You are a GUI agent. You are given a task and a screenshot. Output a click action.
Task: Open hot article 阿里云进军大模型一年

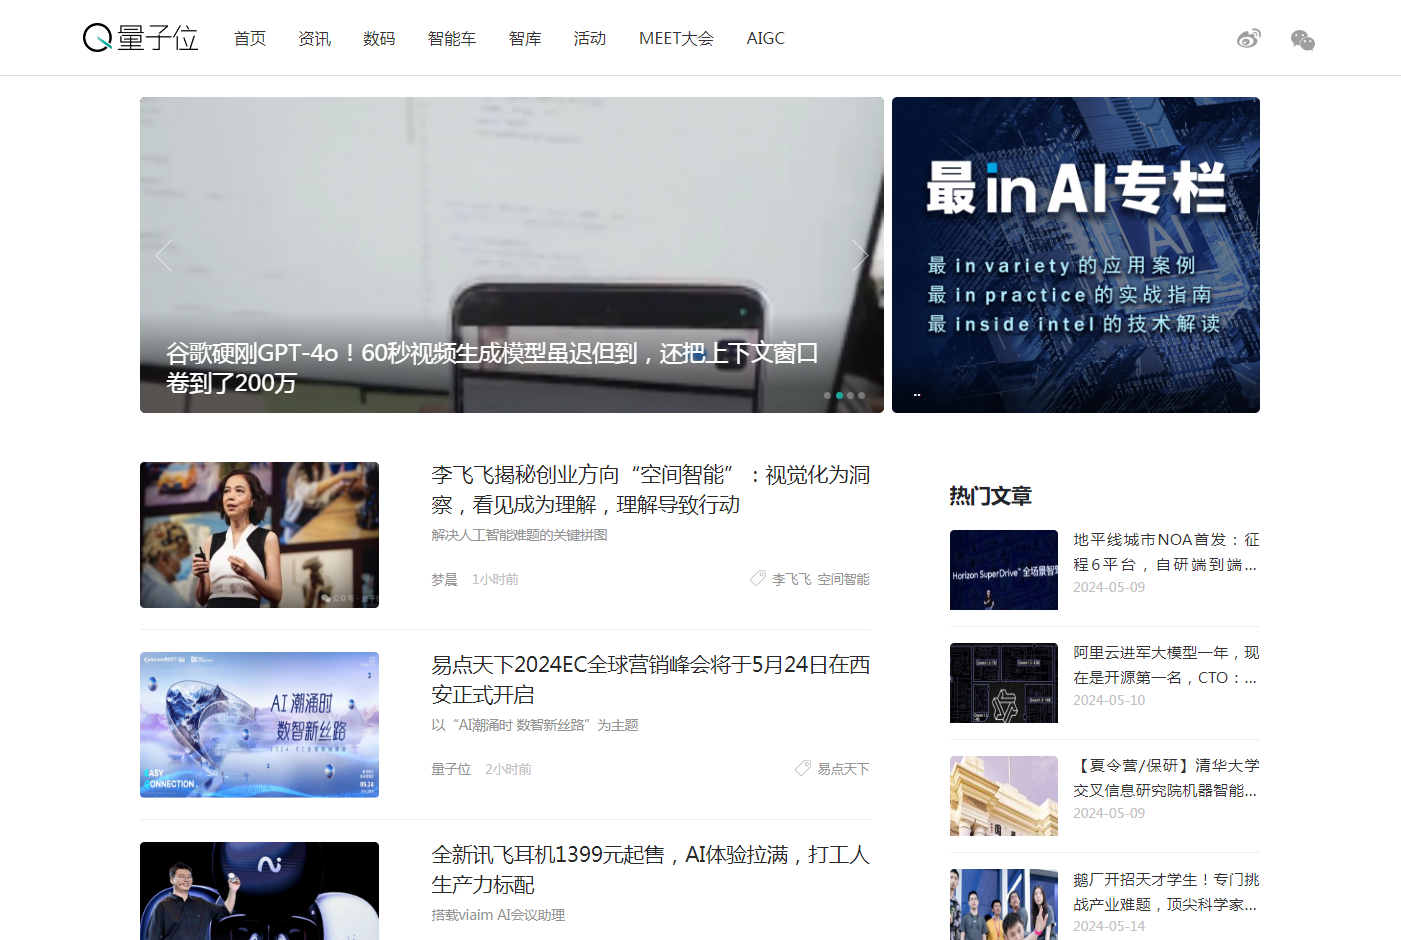(x=1166, y=665)
